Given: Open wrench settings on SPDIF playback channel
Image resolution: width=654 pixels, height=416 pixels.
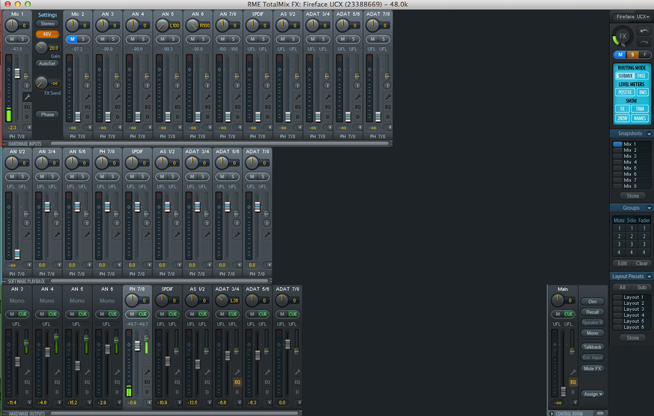Looking at the screenshot, I should pos(147,234).
